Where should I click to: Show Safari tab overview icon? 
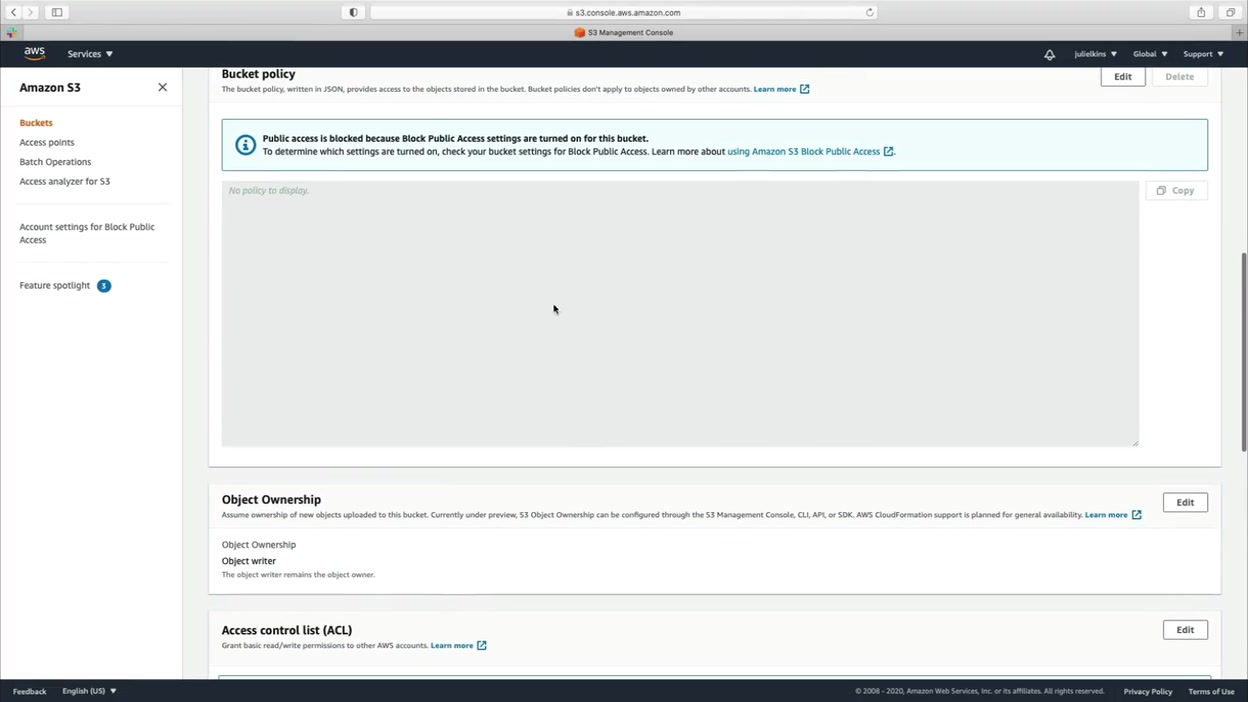coord(1230,12)
